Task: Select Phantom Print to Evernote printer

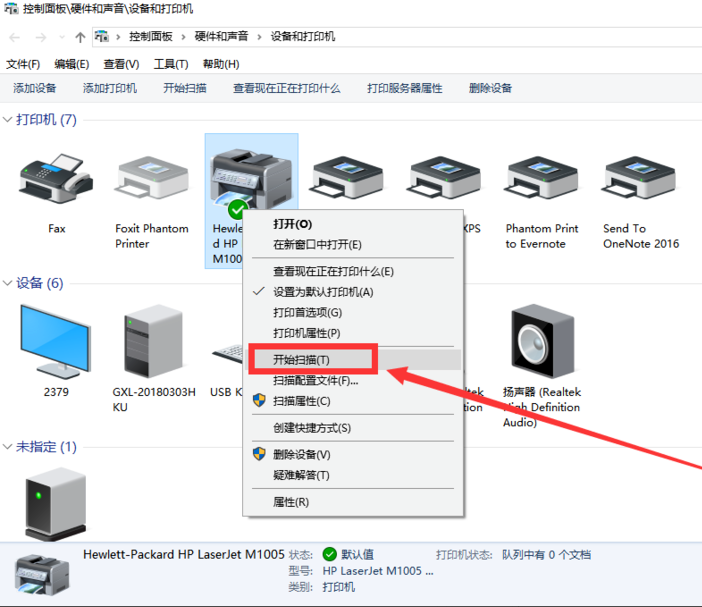Action: pos(542,180)
